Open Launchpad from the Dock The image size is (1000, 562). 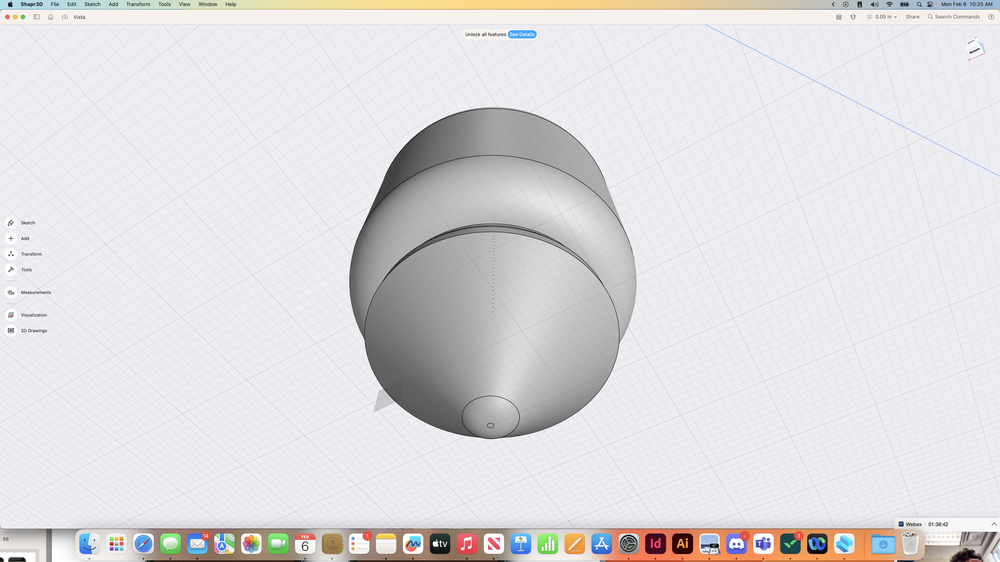tap(116, 544)
